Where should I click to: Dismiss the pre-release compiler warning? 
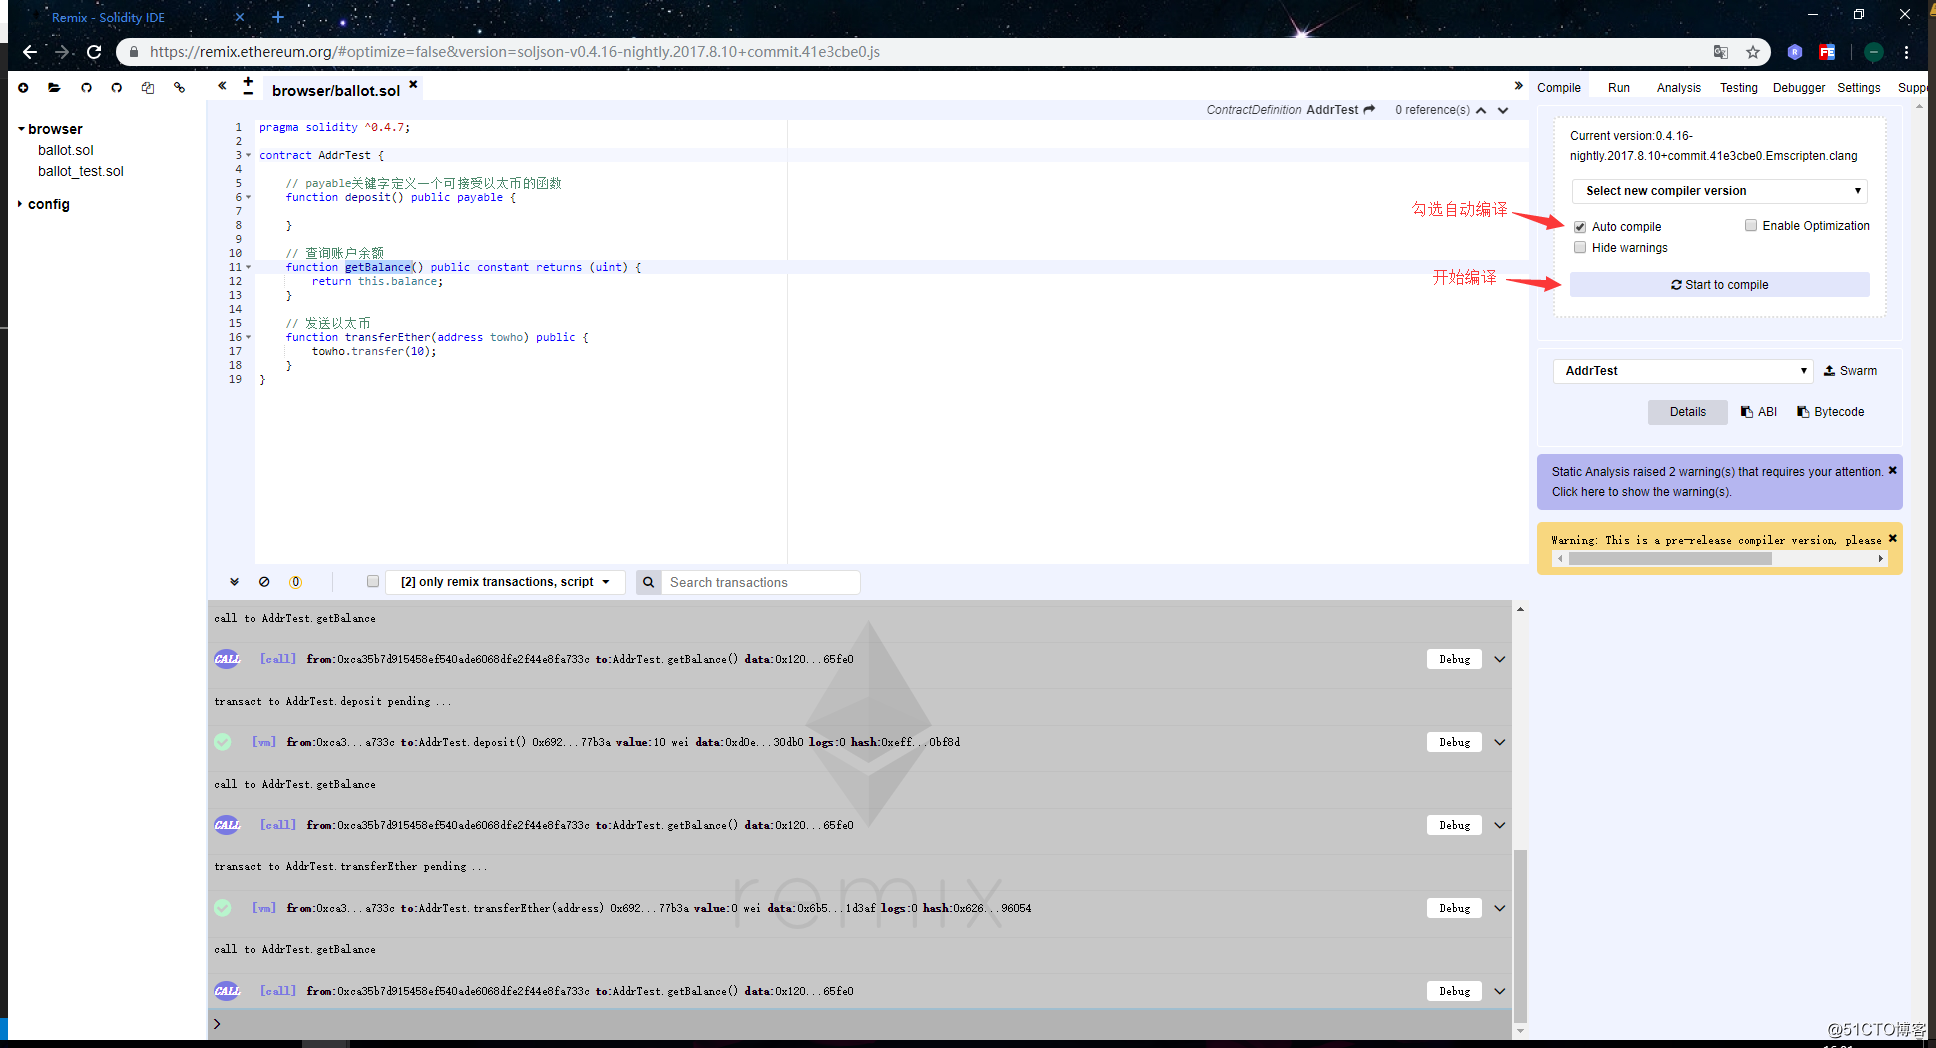(x=1892, y=538)
